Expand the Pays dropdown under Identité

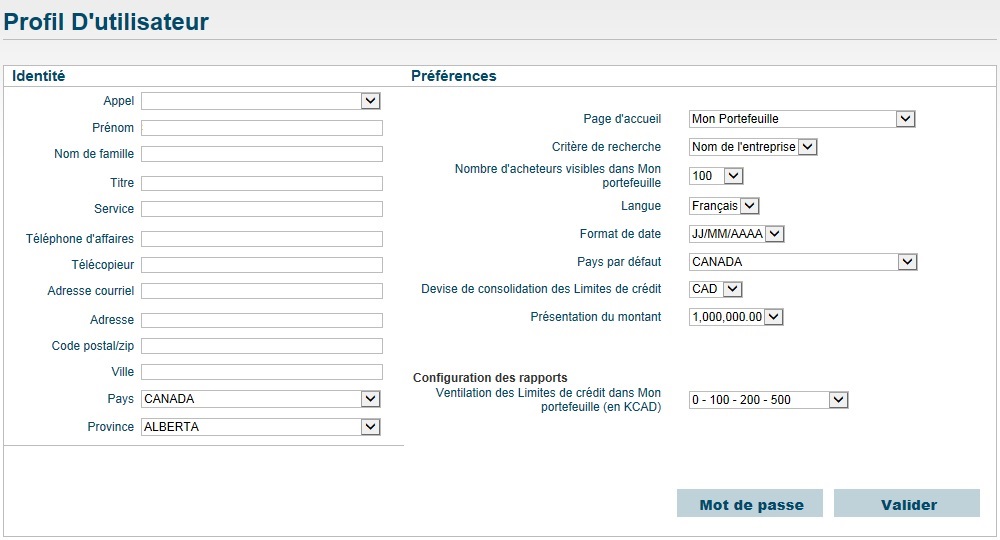pyautogui.click(x=261, y=399)
